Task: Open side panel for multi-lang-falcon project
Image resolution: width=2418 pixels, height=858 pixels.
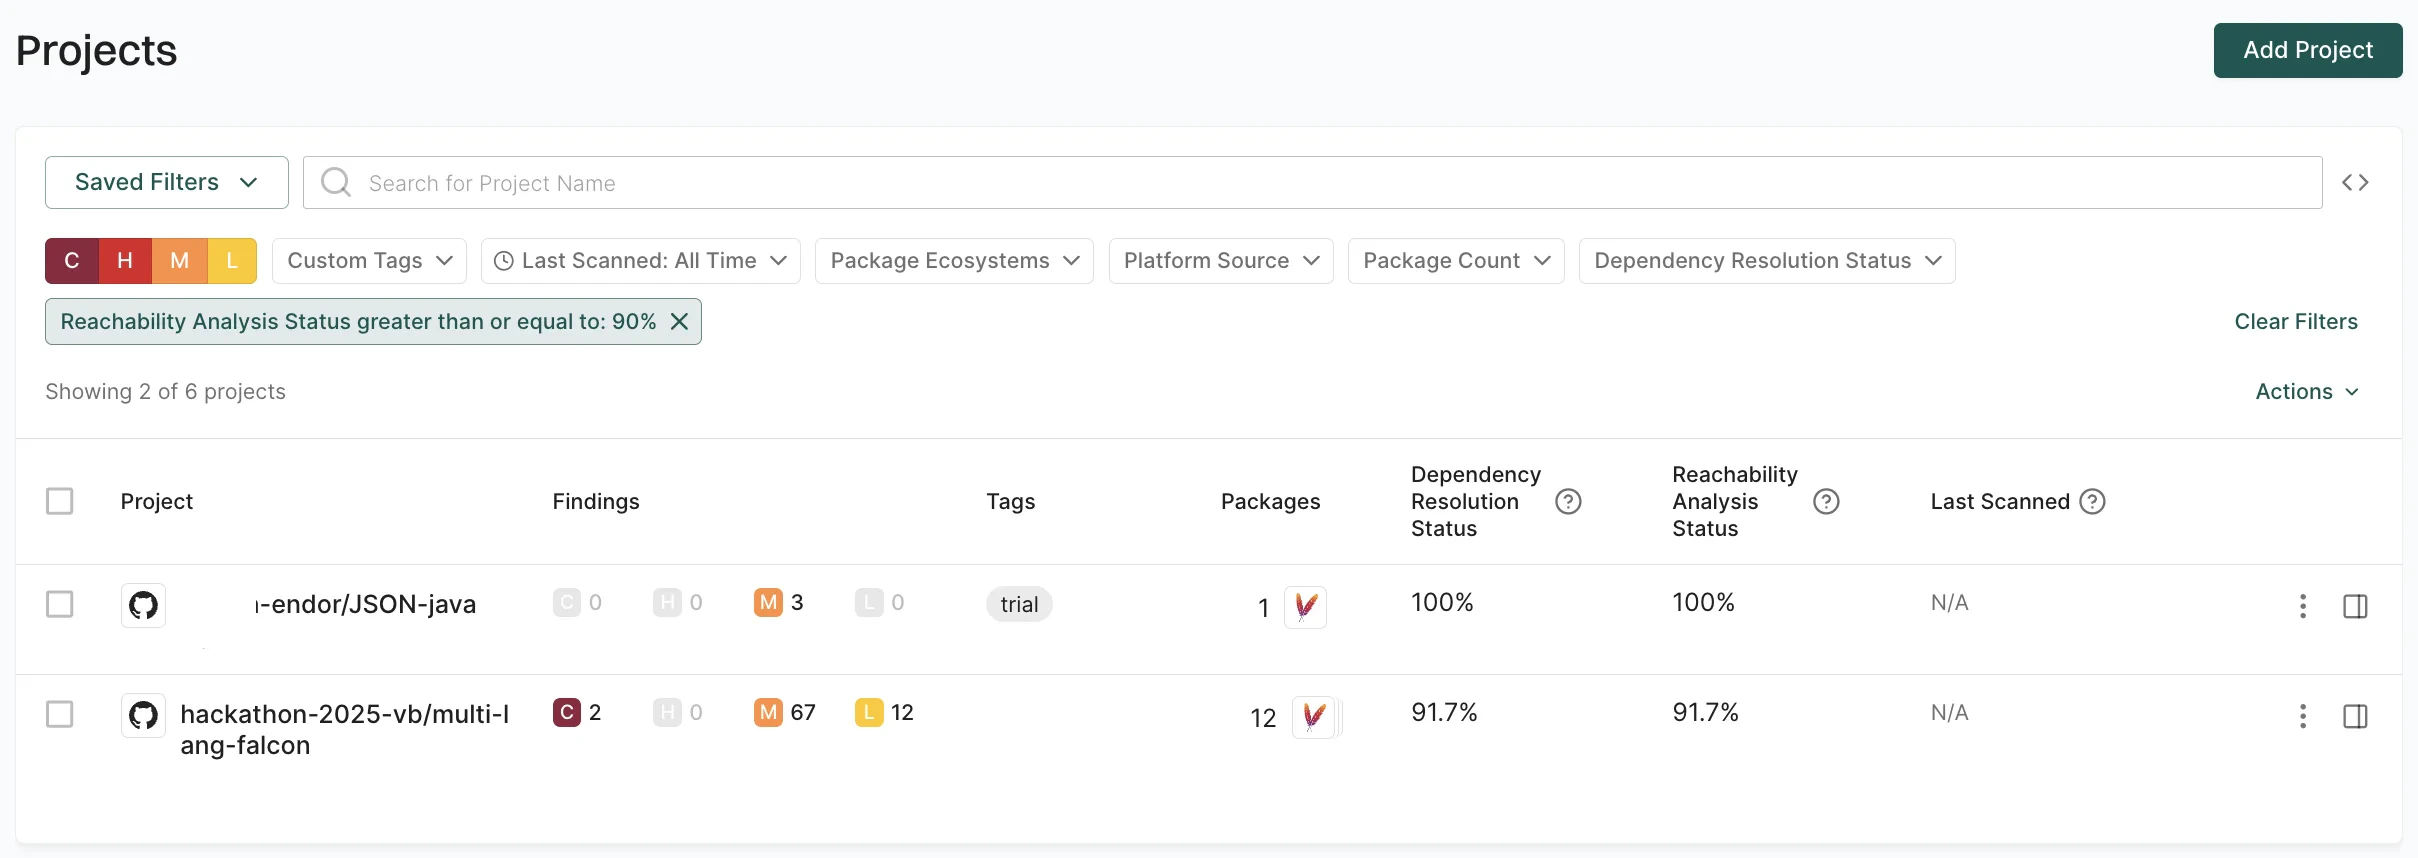Action: [x=2355, y=716]
